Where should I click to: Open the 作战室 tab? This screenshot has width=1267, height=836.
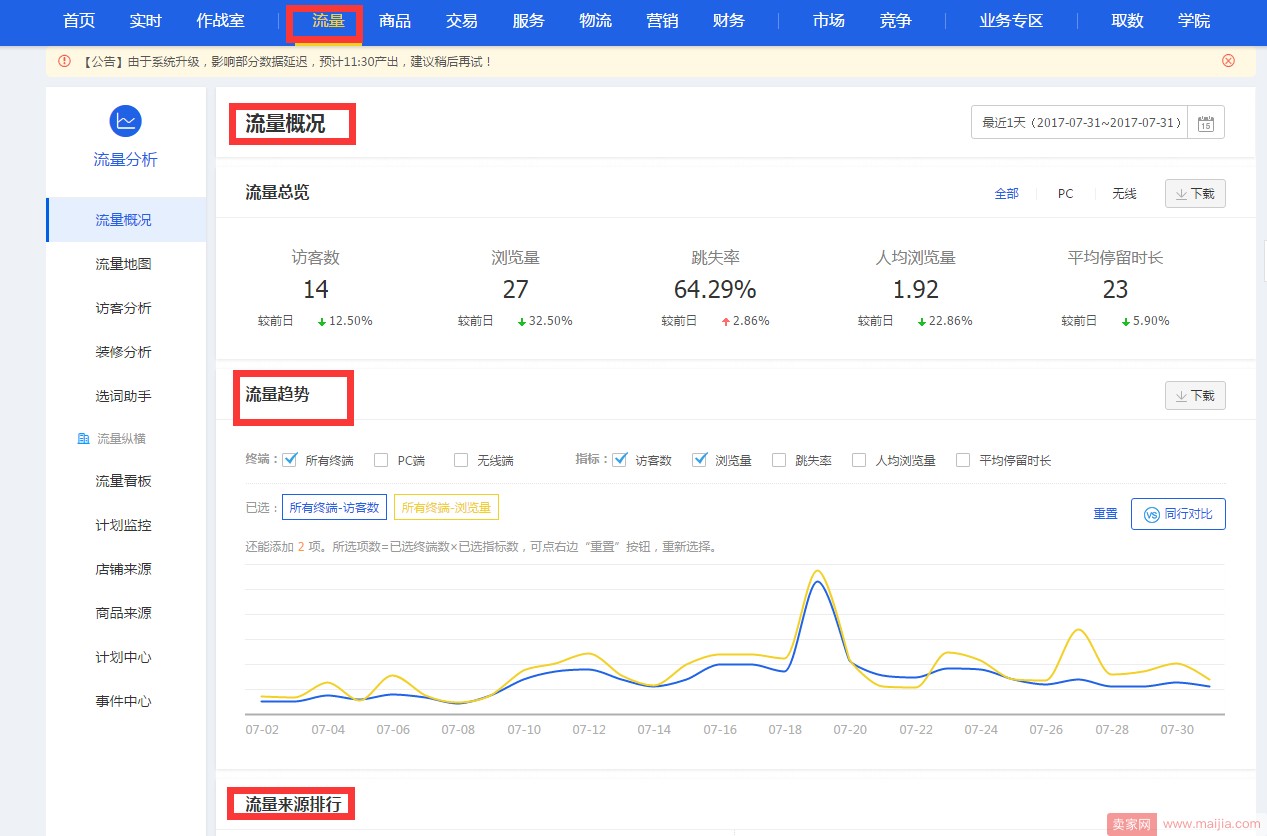(x=221, y=21)
